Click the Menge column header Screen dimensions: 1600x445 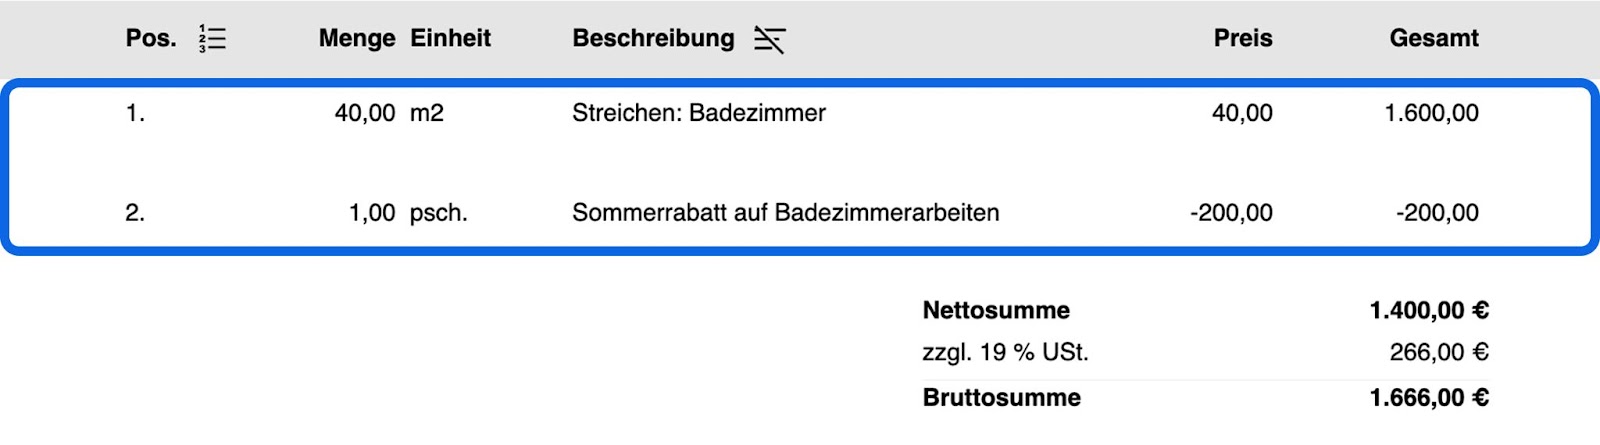[x=357, y=38]
